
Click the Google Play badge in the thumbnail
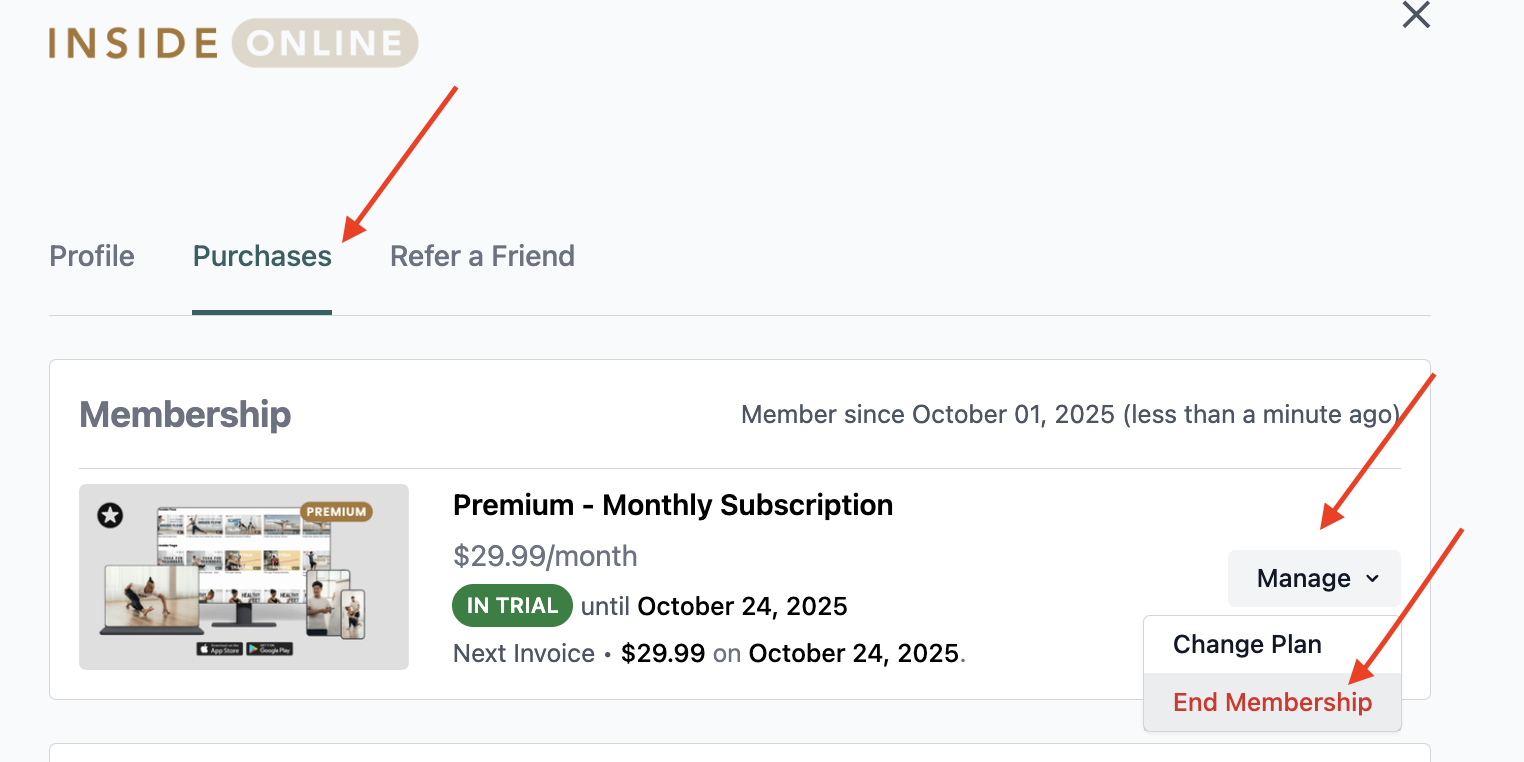pyautogui.click(x=270, y=649)
